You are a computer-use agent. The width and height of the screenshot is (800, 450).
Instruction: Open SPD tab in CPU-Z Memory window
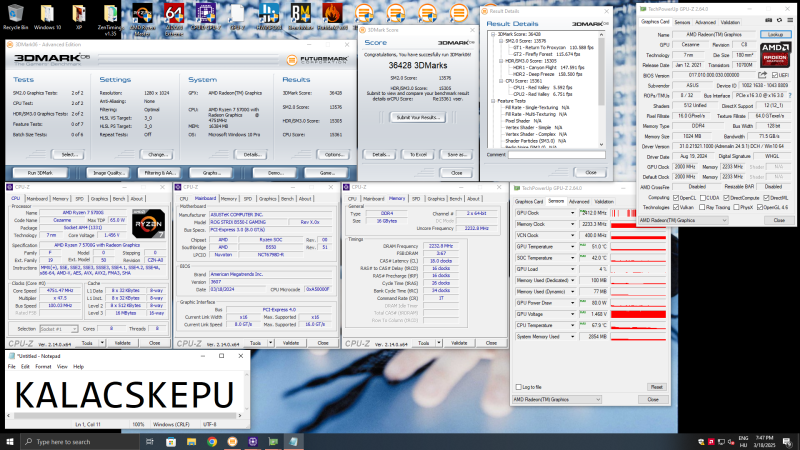416,198
